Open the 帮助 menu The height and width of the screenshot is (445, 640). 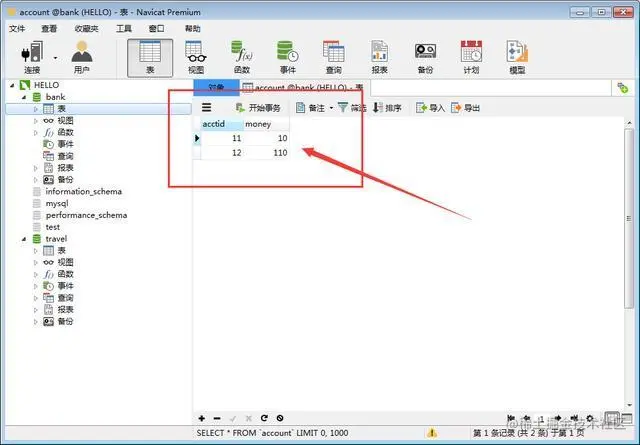193,29
